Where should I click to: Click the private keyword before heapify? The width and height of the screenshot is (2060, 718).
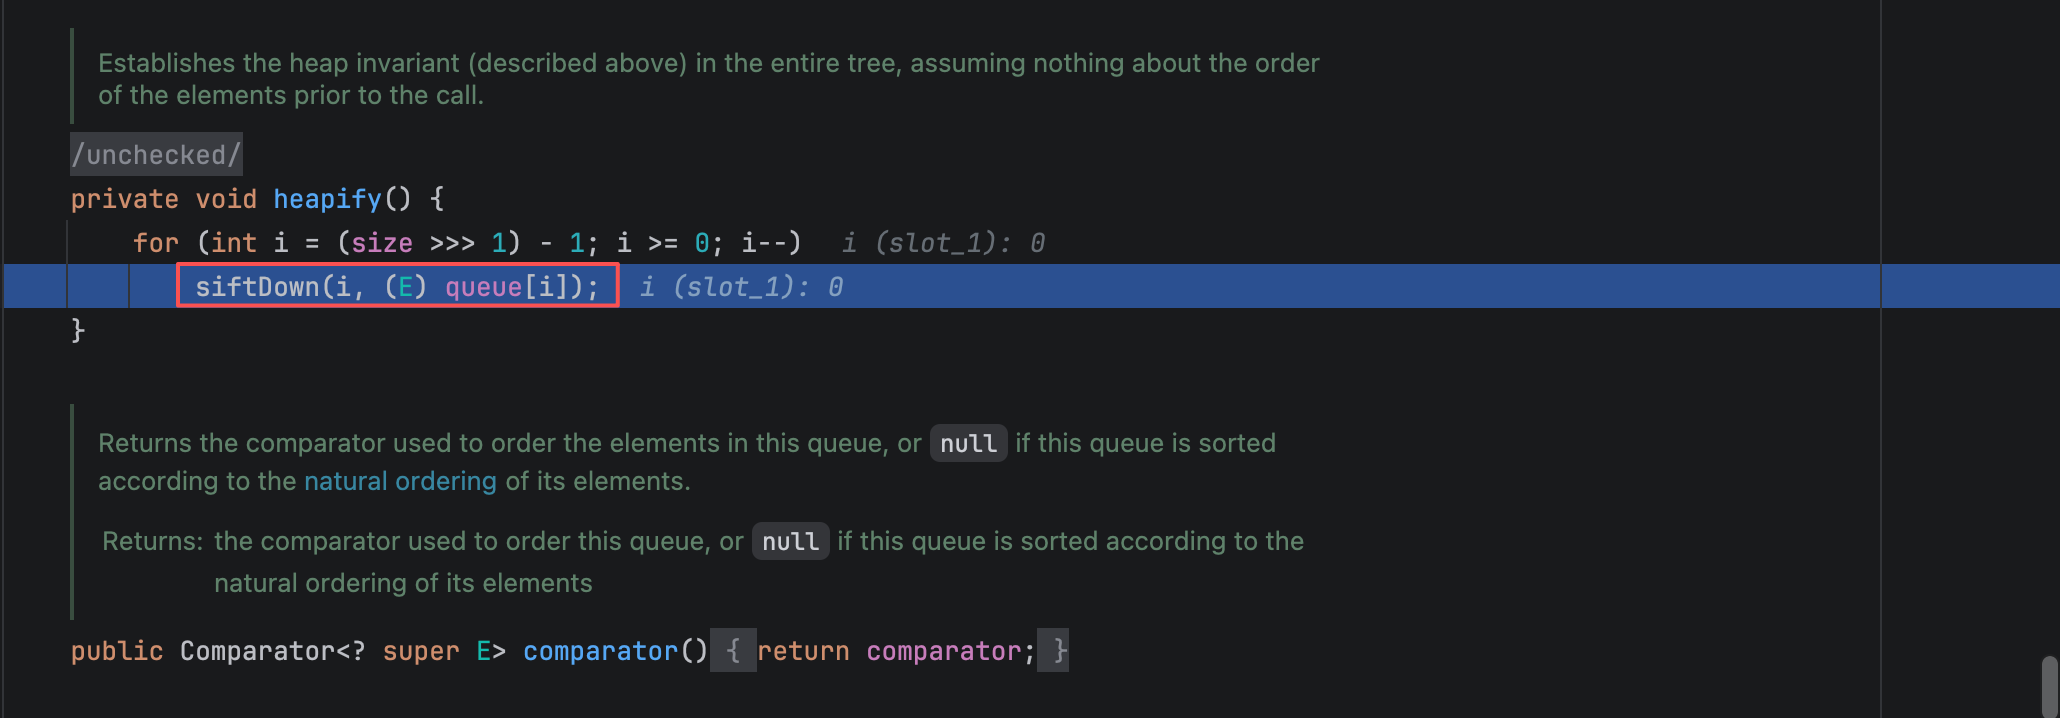(x=124, y=199)
